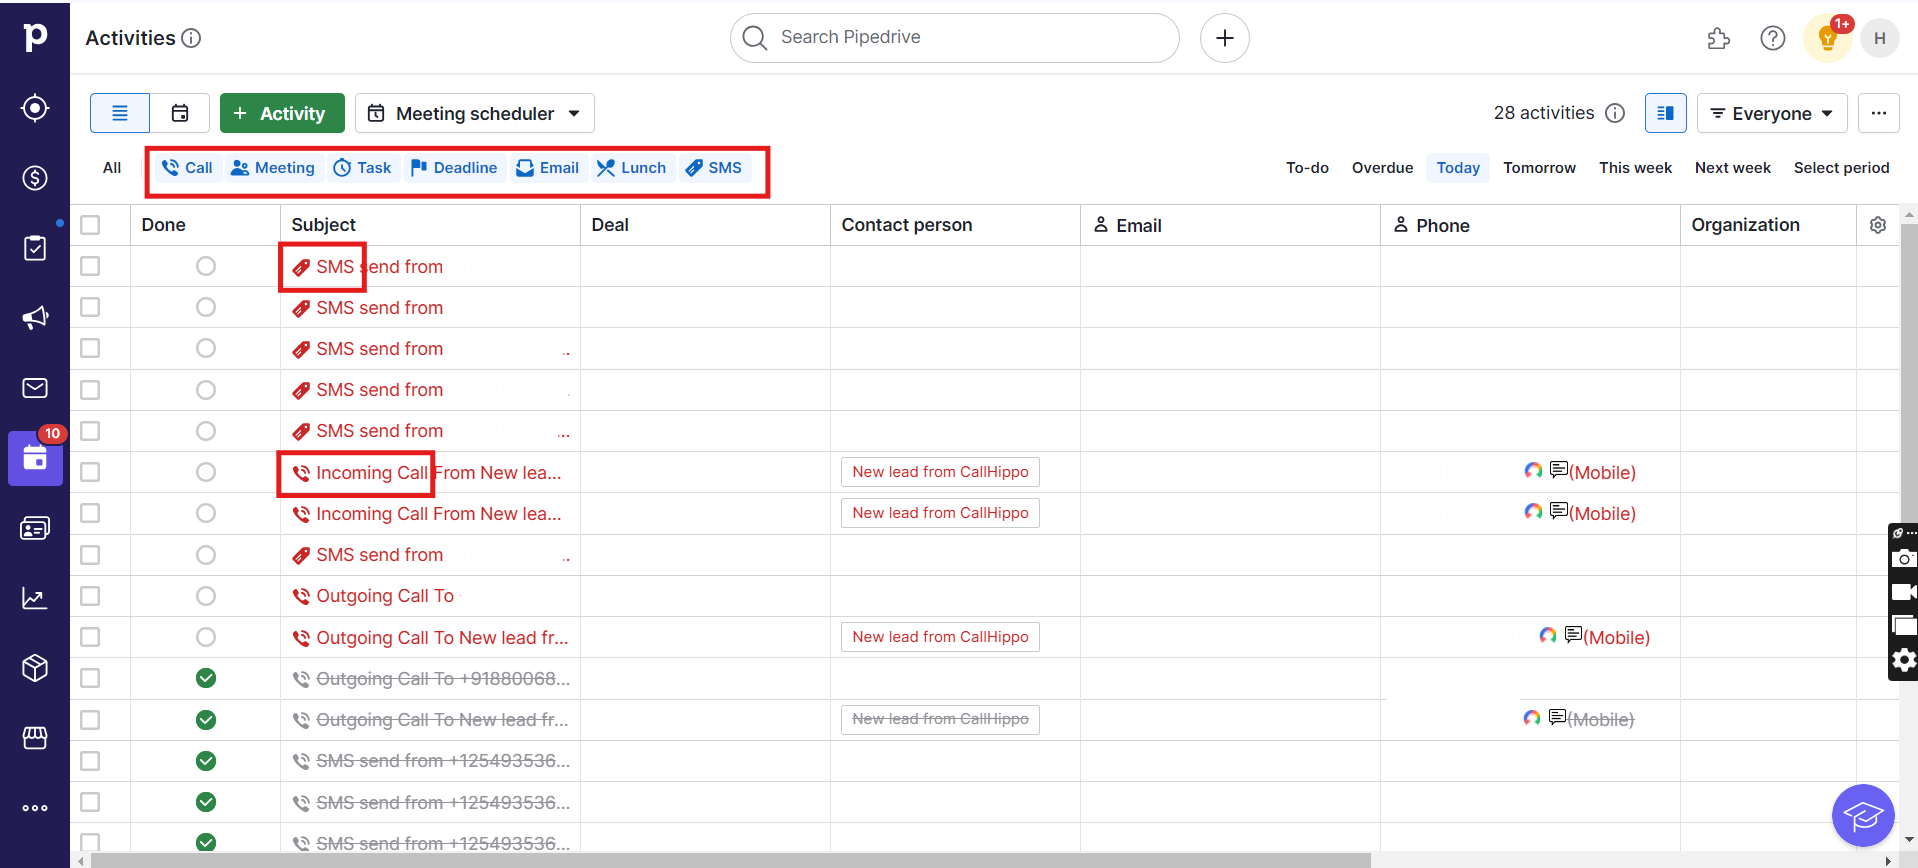The height and width of the screenshot is (868, 1918).
Task: Filter by Lunch activity type
Action: coord(632,168)
